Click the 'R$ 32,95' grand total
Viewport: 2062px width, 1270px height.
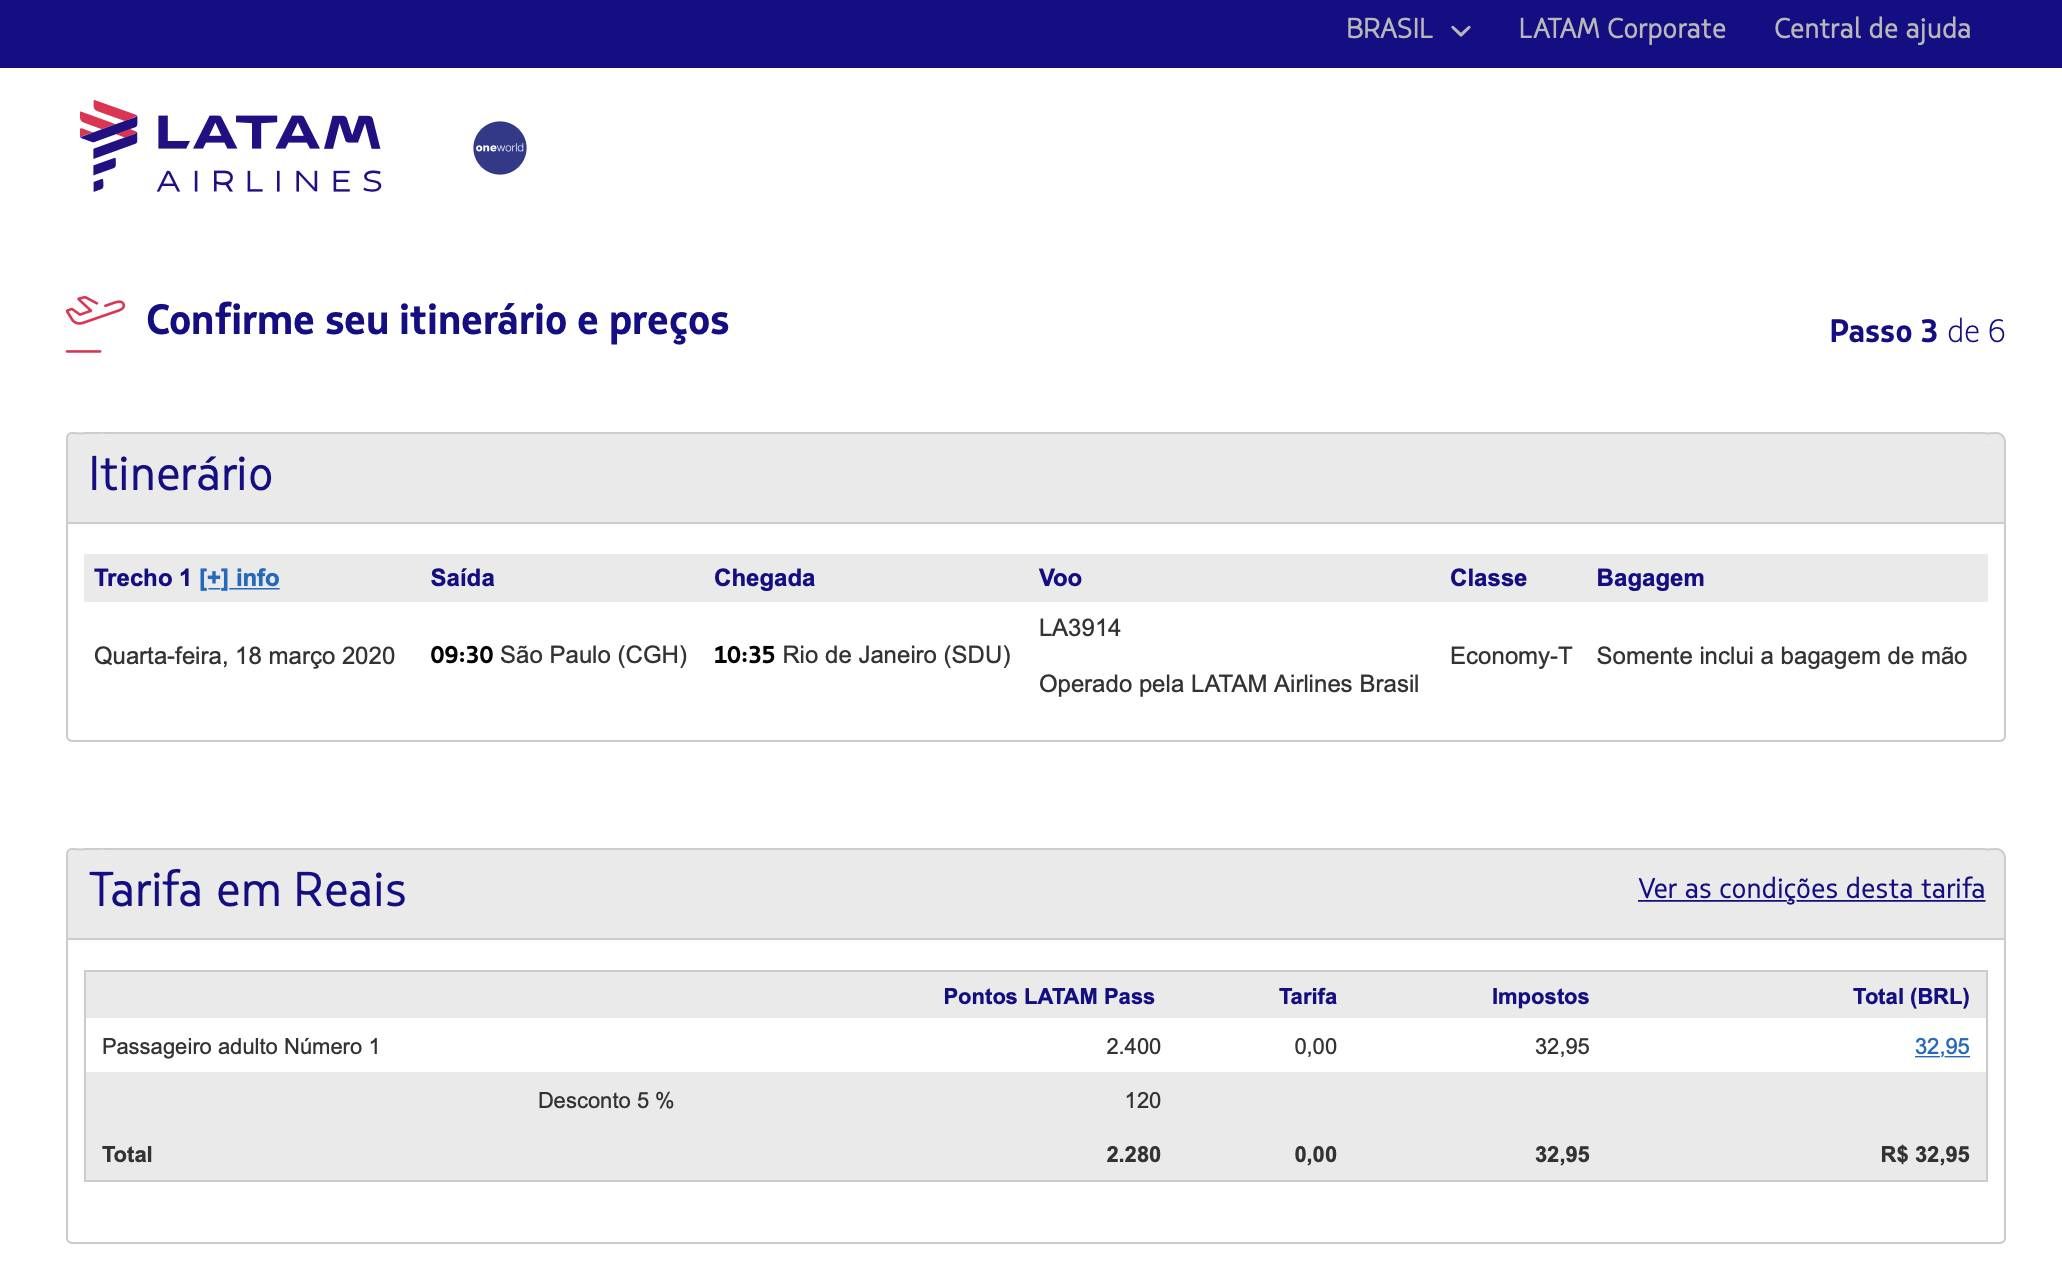click(x=1925, y=1155)
